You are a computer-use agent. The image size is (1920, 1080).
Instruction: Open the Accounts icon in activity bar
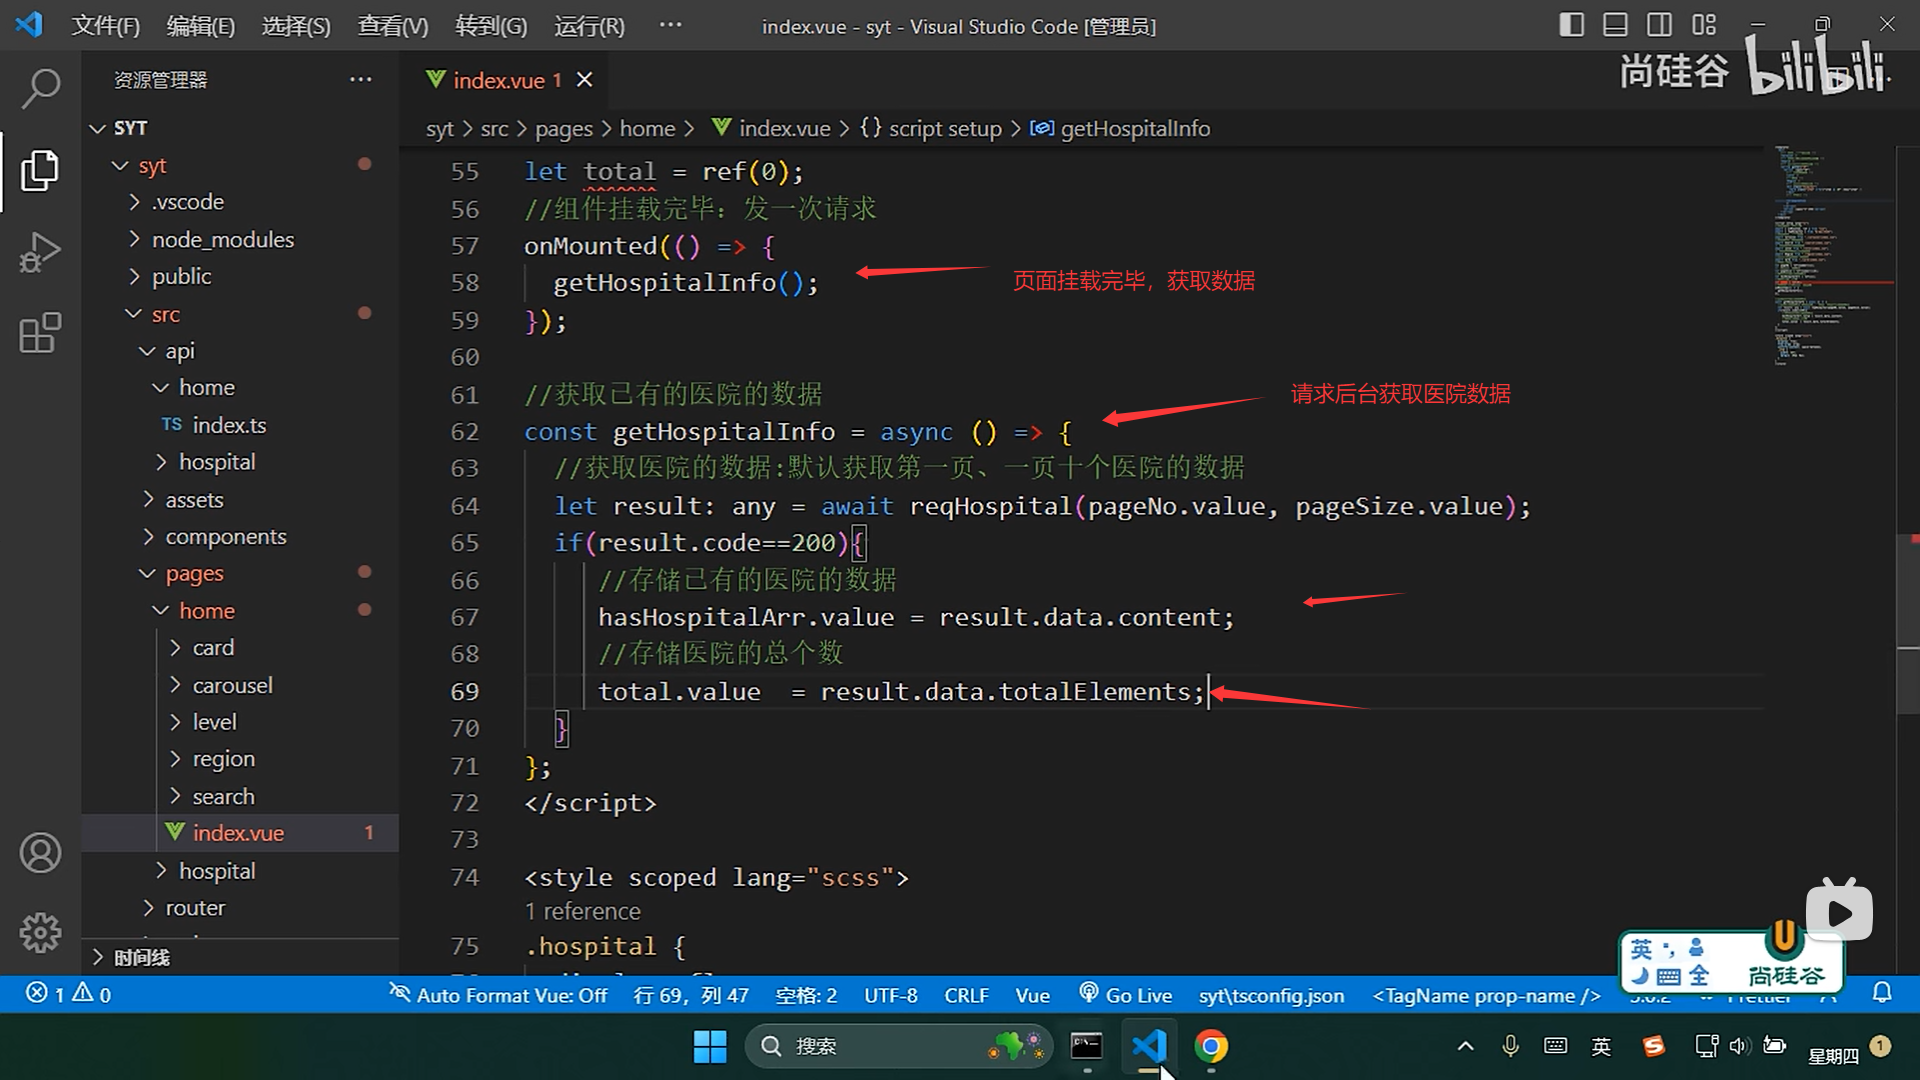coord(40,853)
